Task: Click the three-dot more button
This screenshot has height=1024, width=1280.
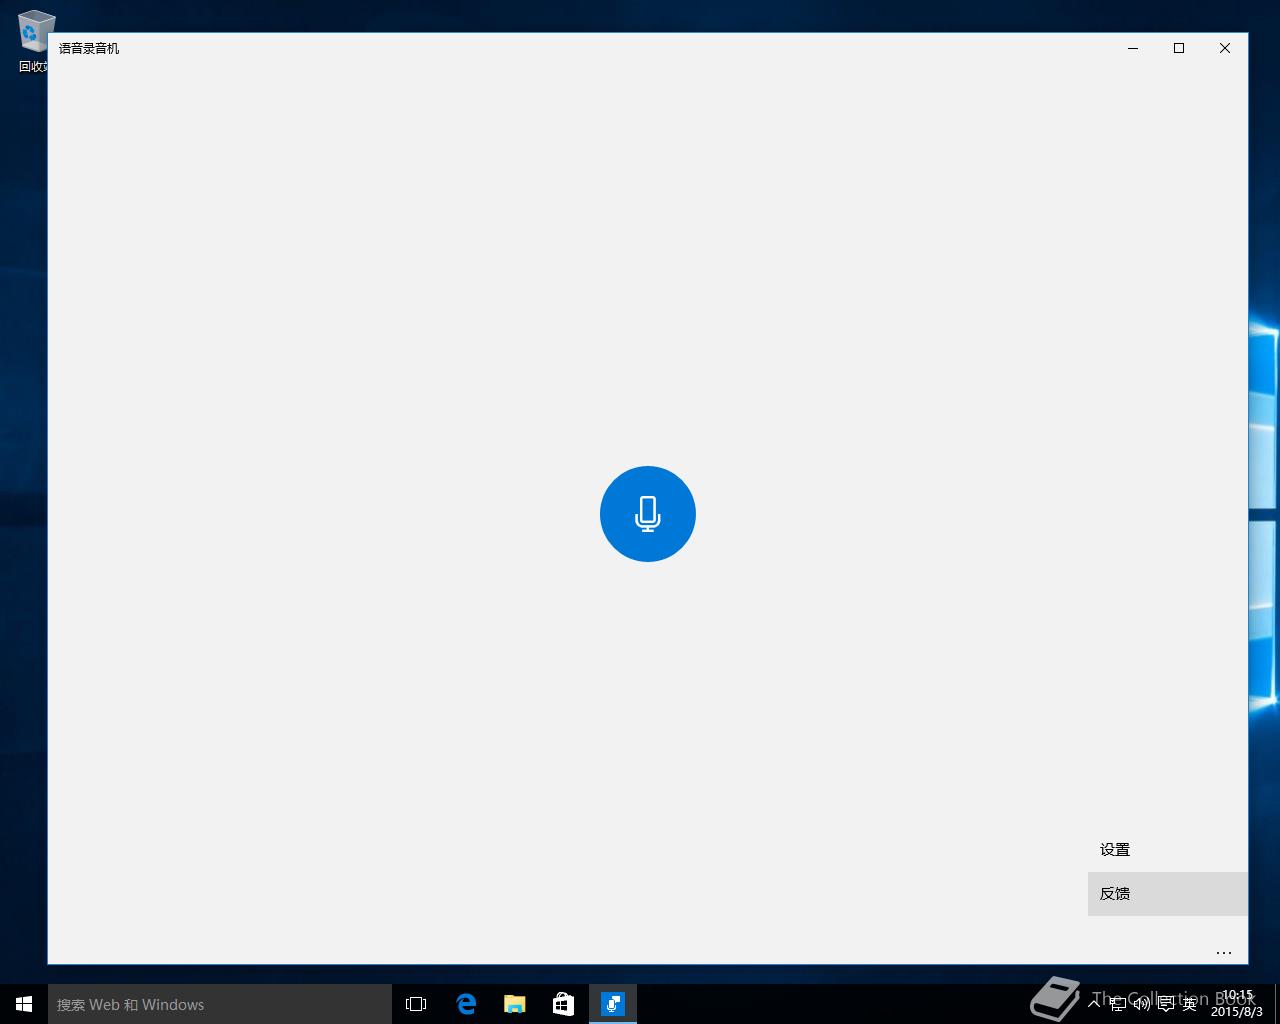Action: coord(1224,953)
